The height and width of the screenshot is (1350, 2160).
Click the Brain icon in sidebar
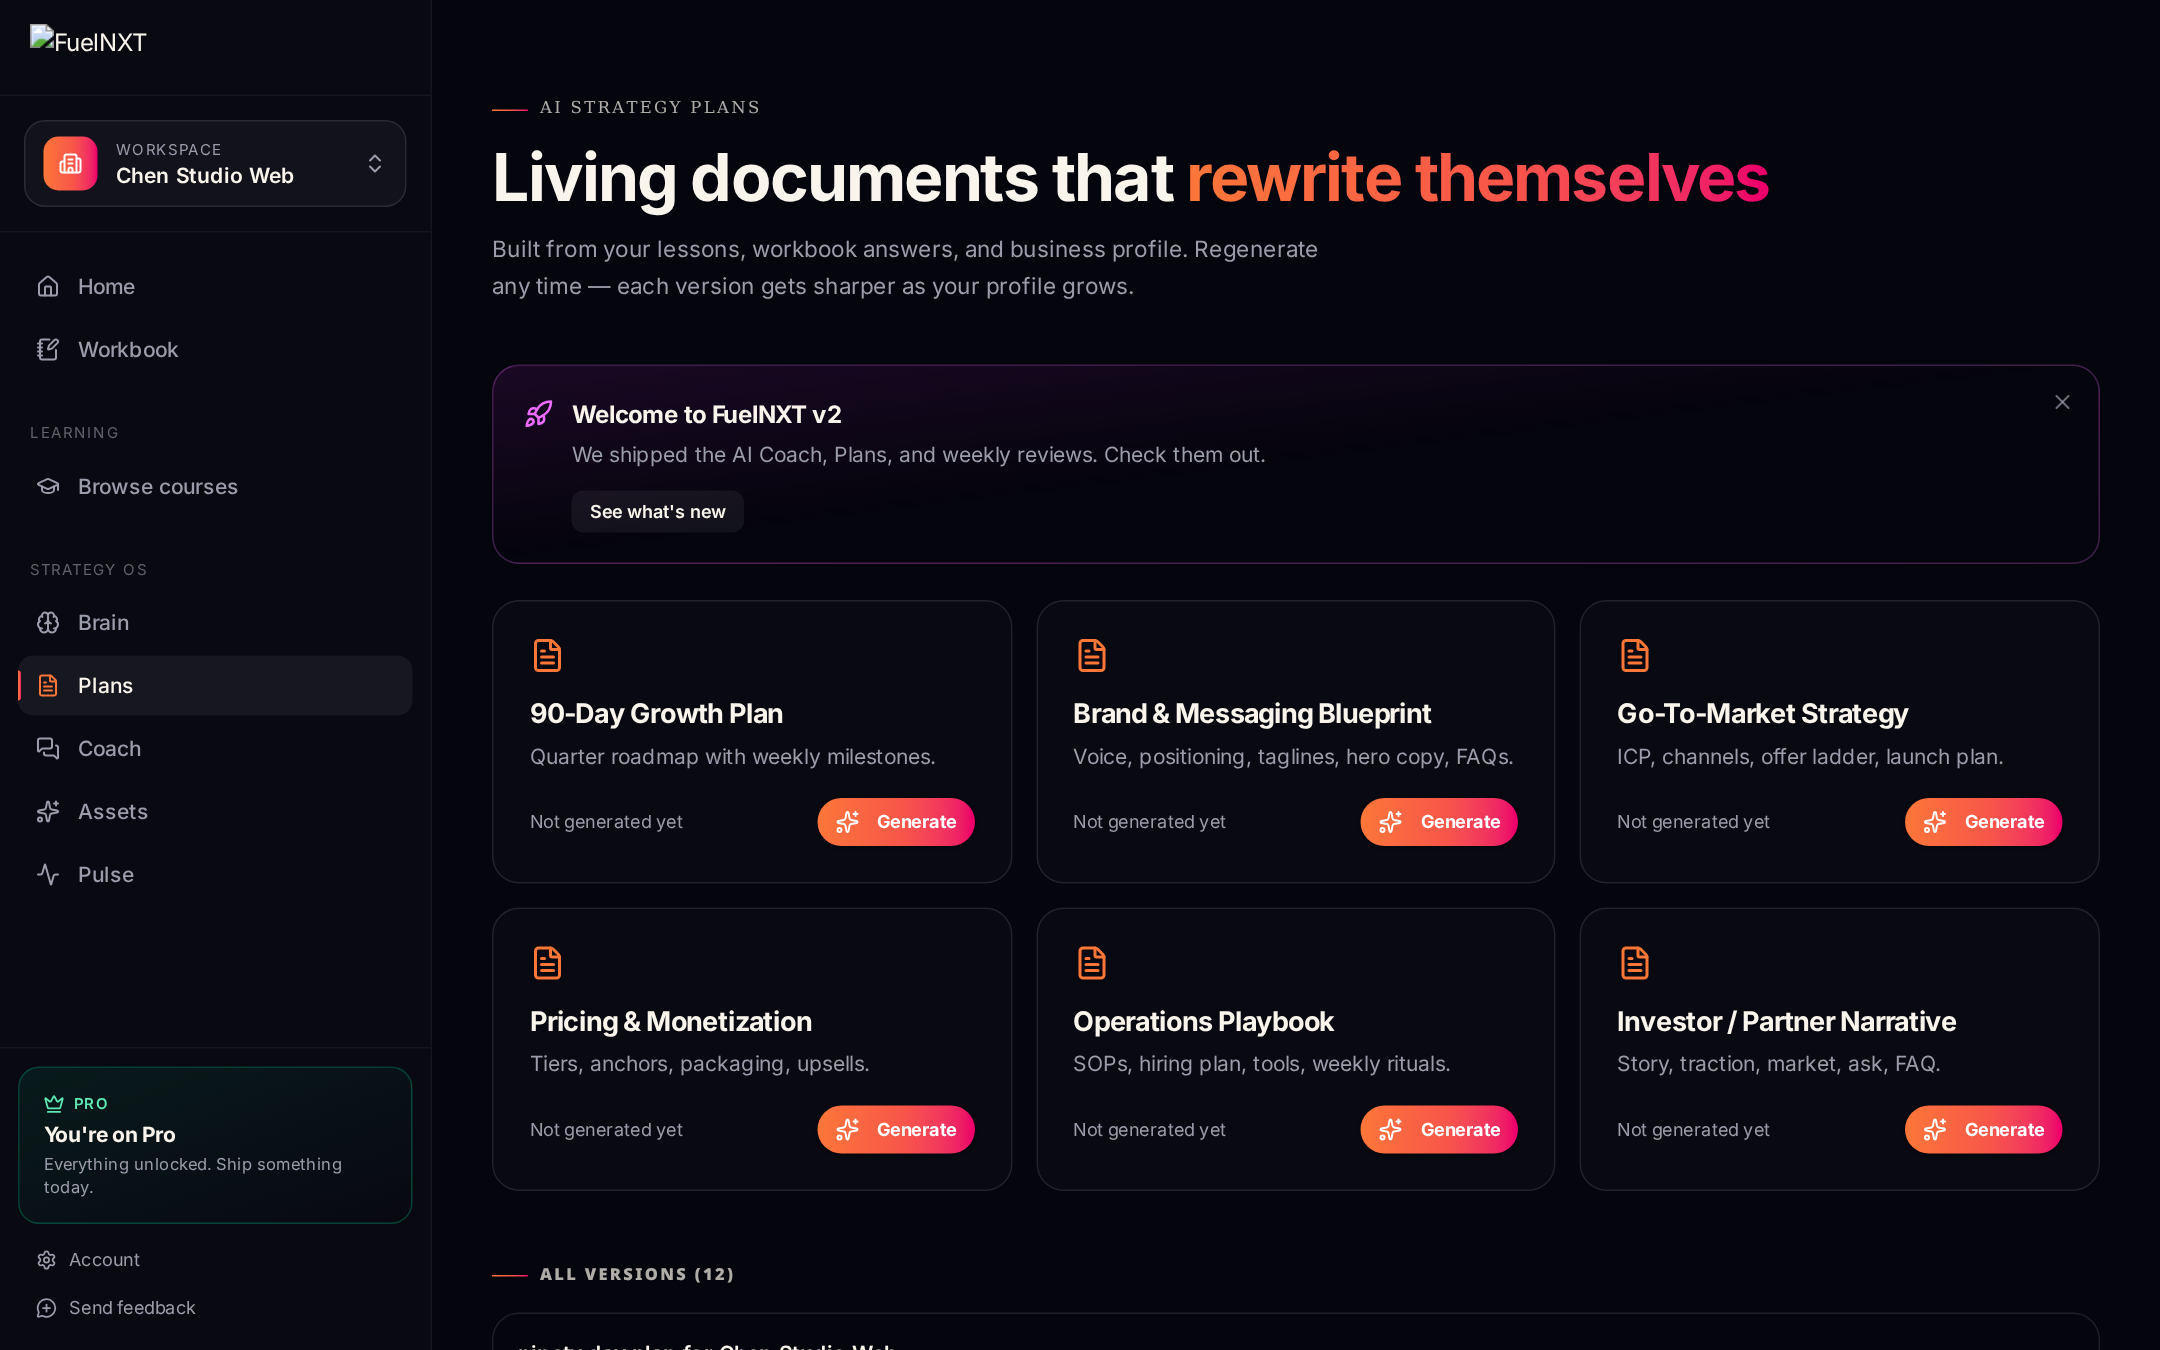pos(48,623)
